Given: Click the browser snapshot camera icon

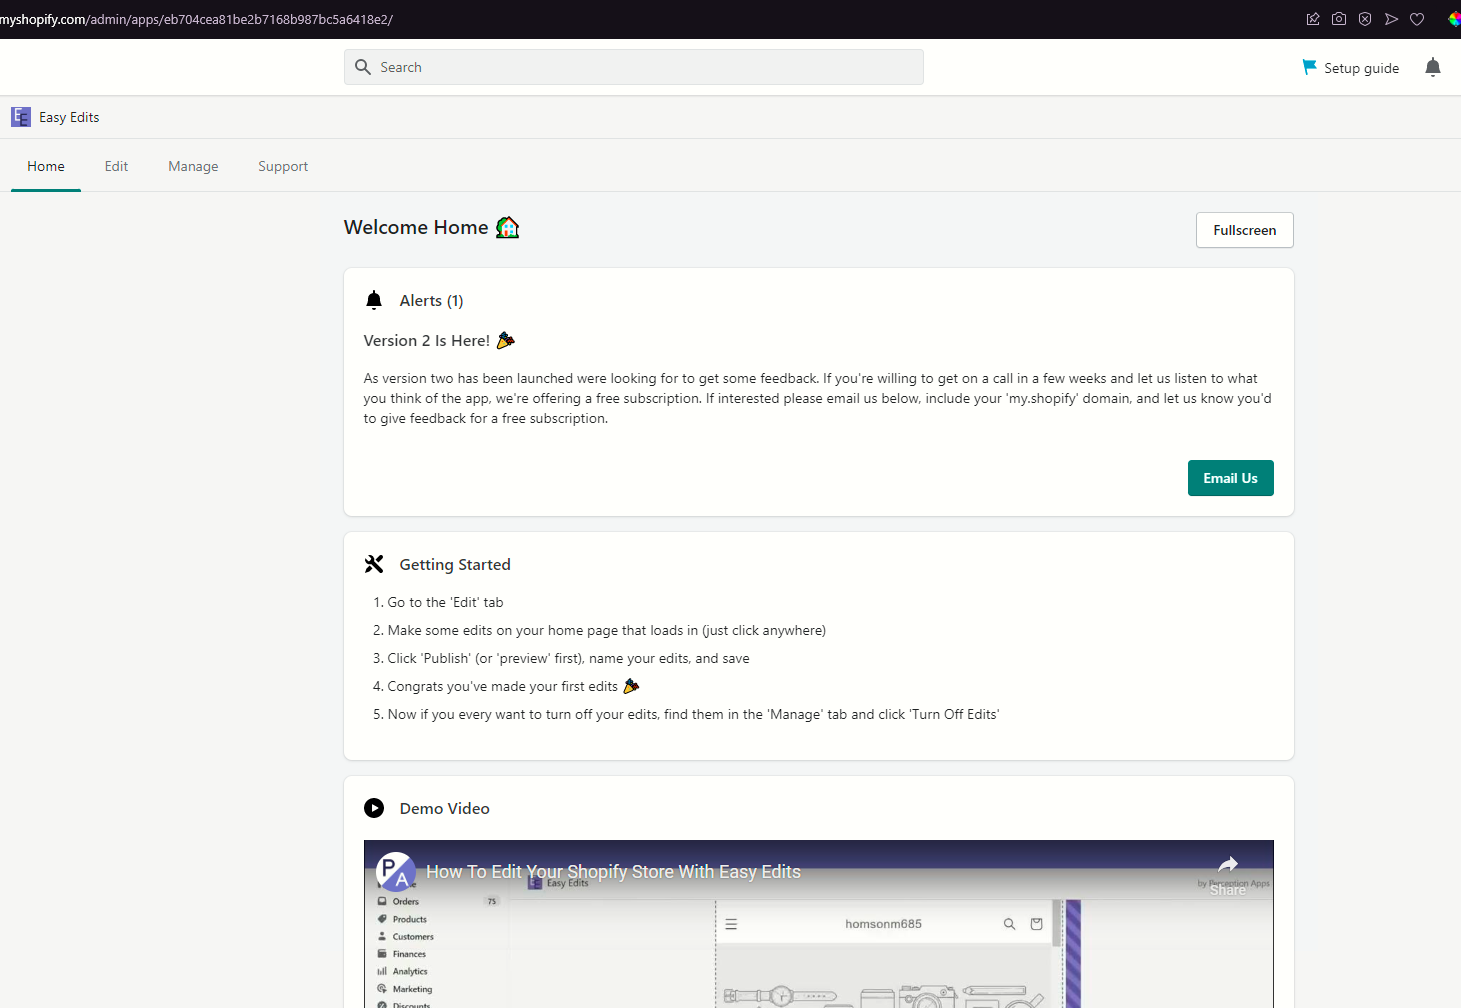Looking at the screenshot, I should 1339,19.
